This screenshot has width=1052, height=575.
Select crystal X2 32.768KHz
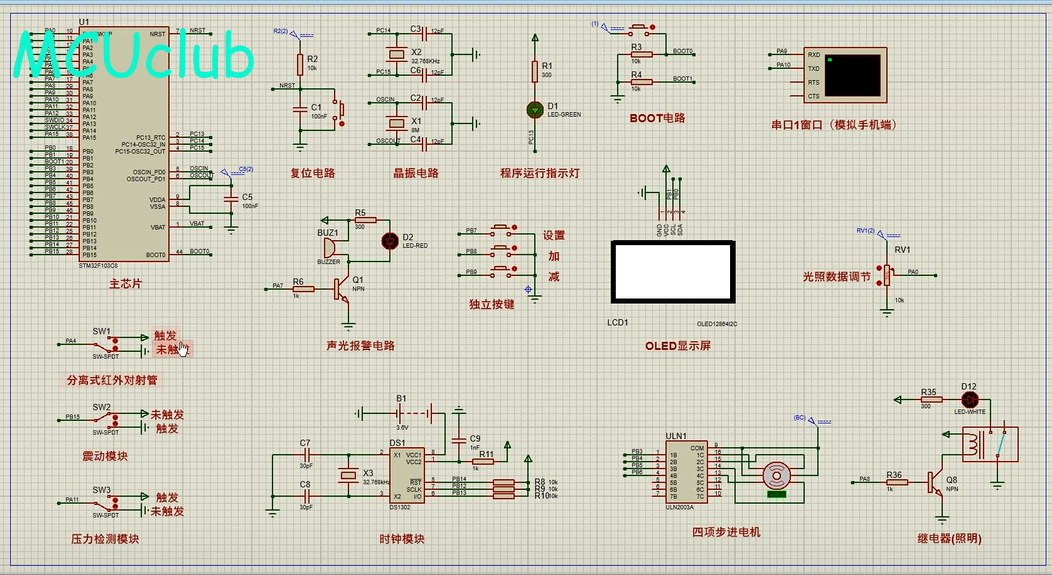click(397, 54)
